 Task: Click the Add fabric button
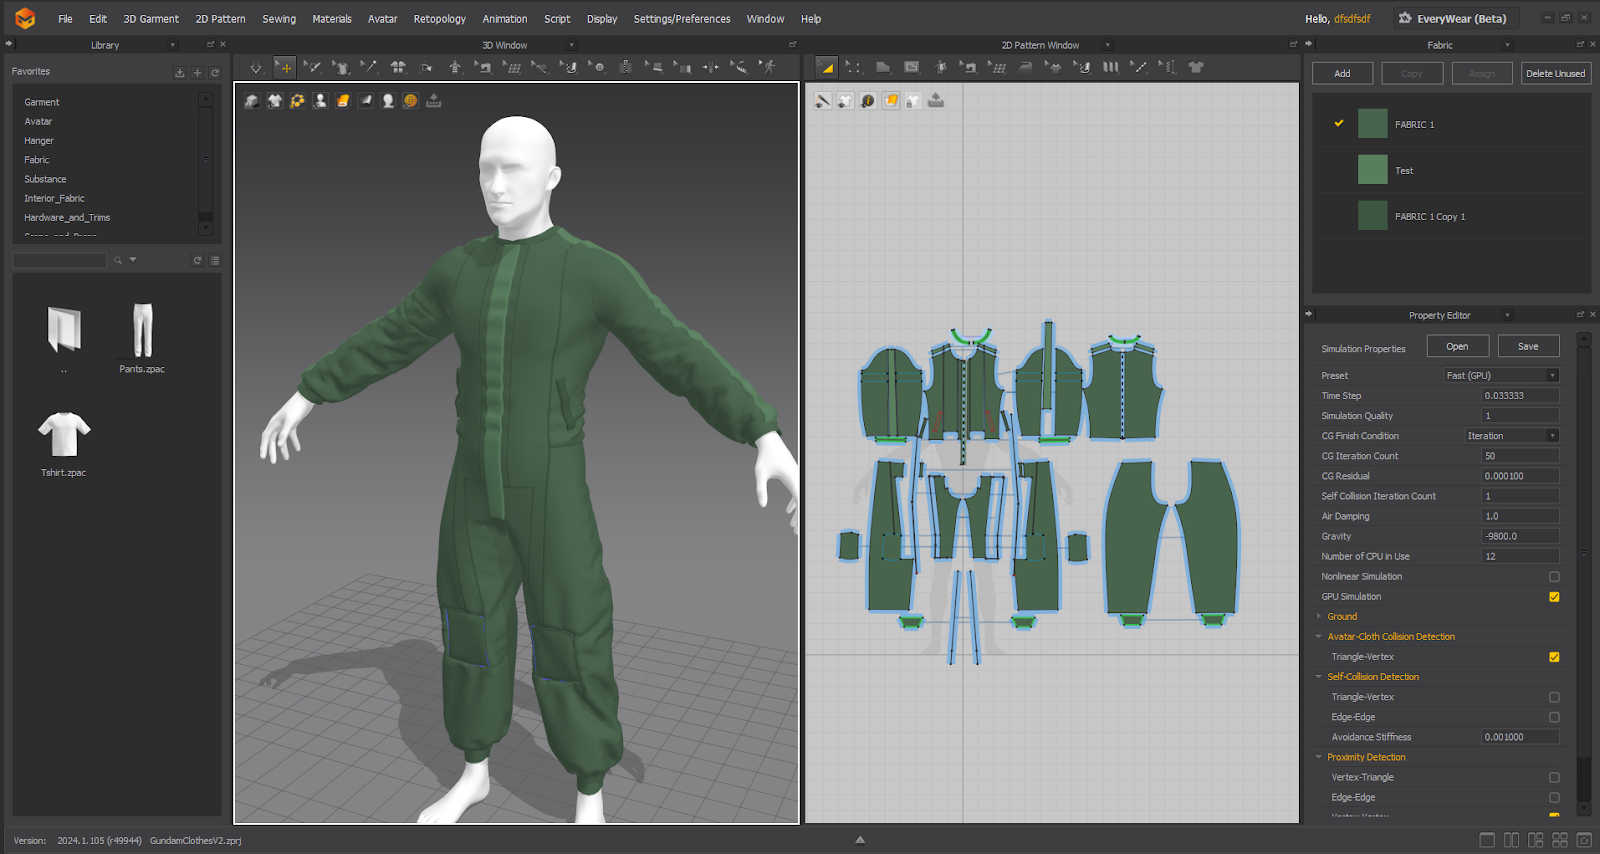tap(1342, 73)
